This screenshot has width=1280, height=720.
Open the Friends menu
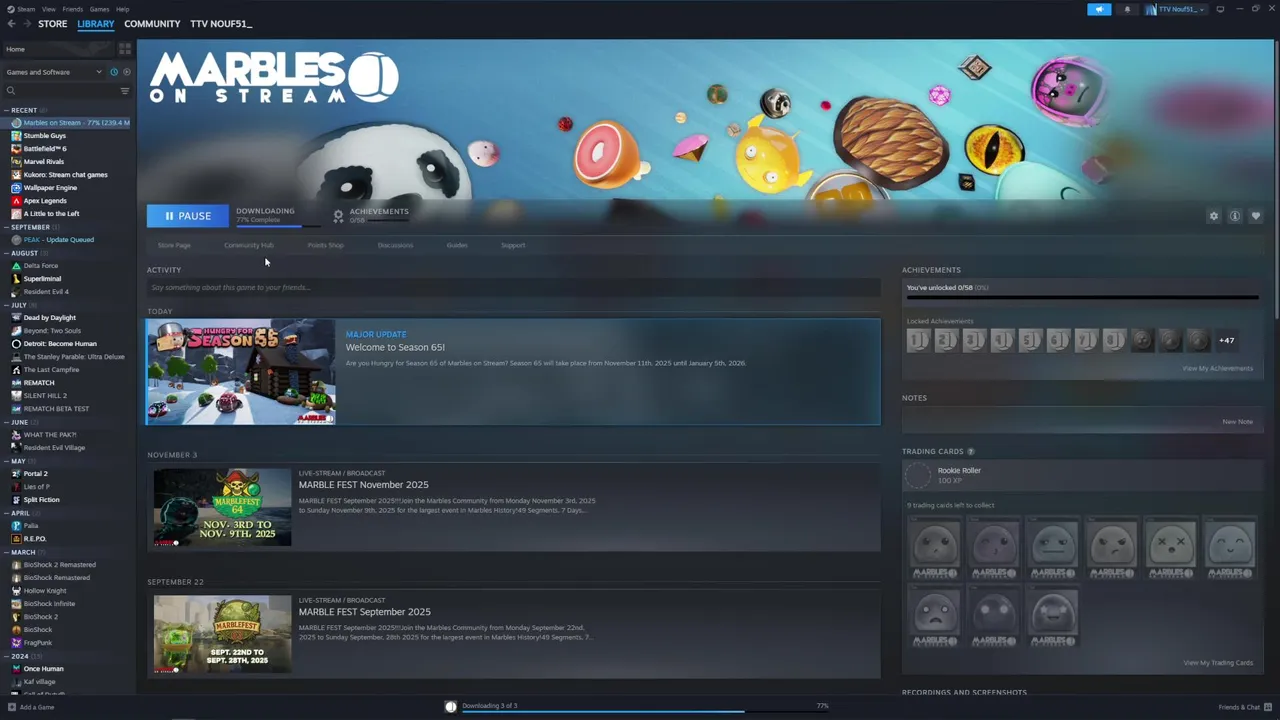click(x=73, y=9)
